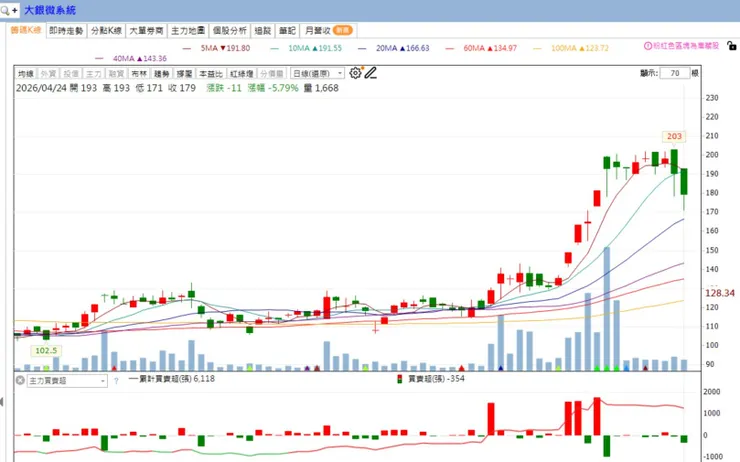Screen dimensions: 740x462
Task: Click the 5MA 191.80 legend entry
Action: (216, 48)
